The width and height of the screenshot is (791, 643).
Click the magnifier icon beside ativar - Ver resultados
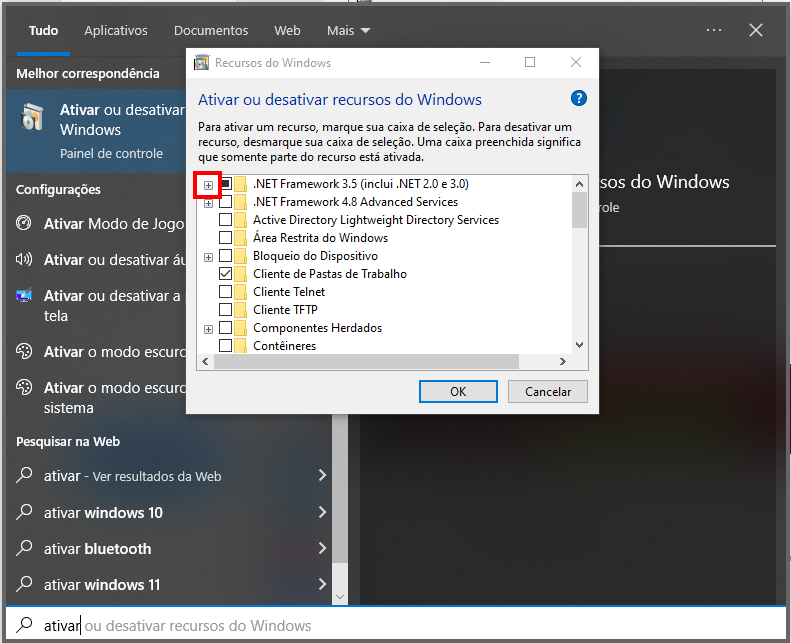(24, 475)
